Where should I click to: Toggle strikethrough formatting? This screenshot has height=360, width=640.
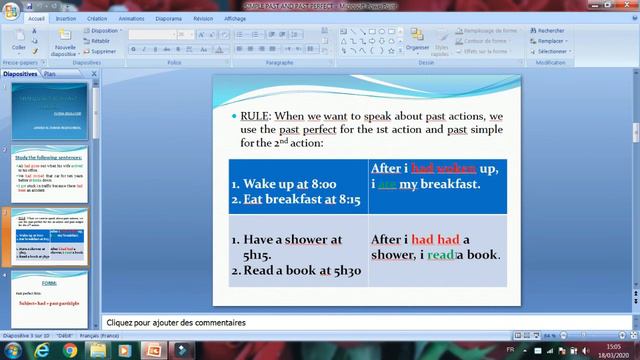coord(167,49)
